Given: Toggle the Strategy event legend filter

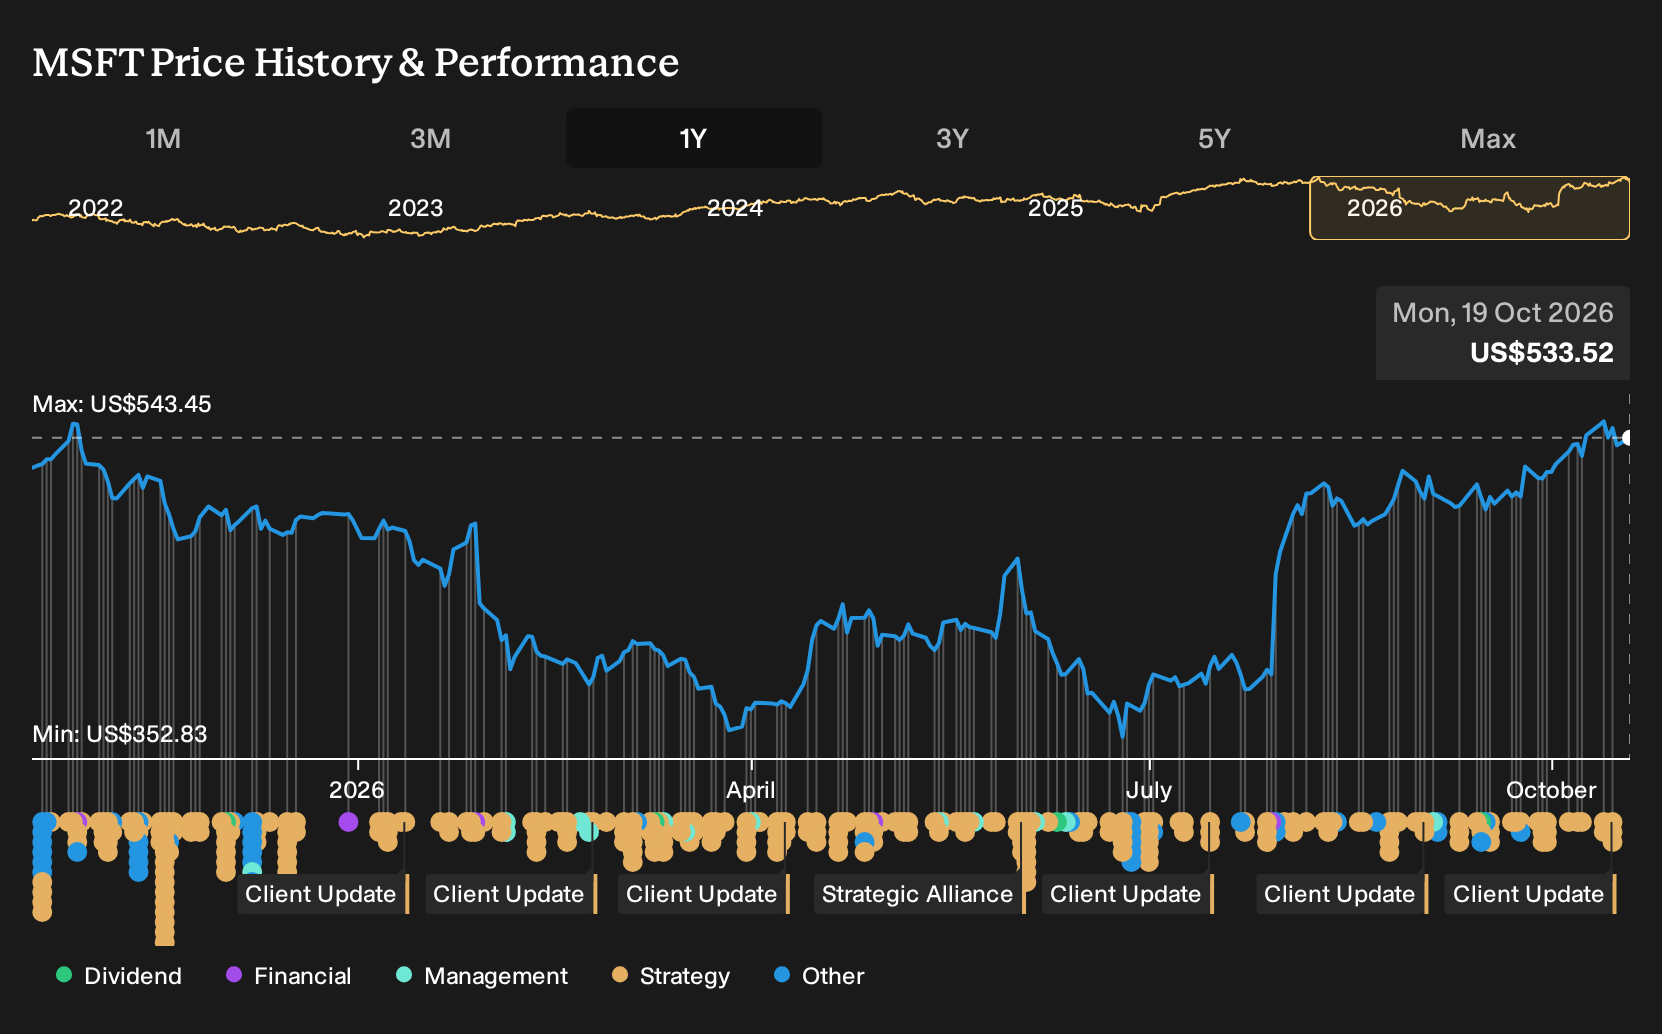Looking at the screenshot, I should point(671,976).
